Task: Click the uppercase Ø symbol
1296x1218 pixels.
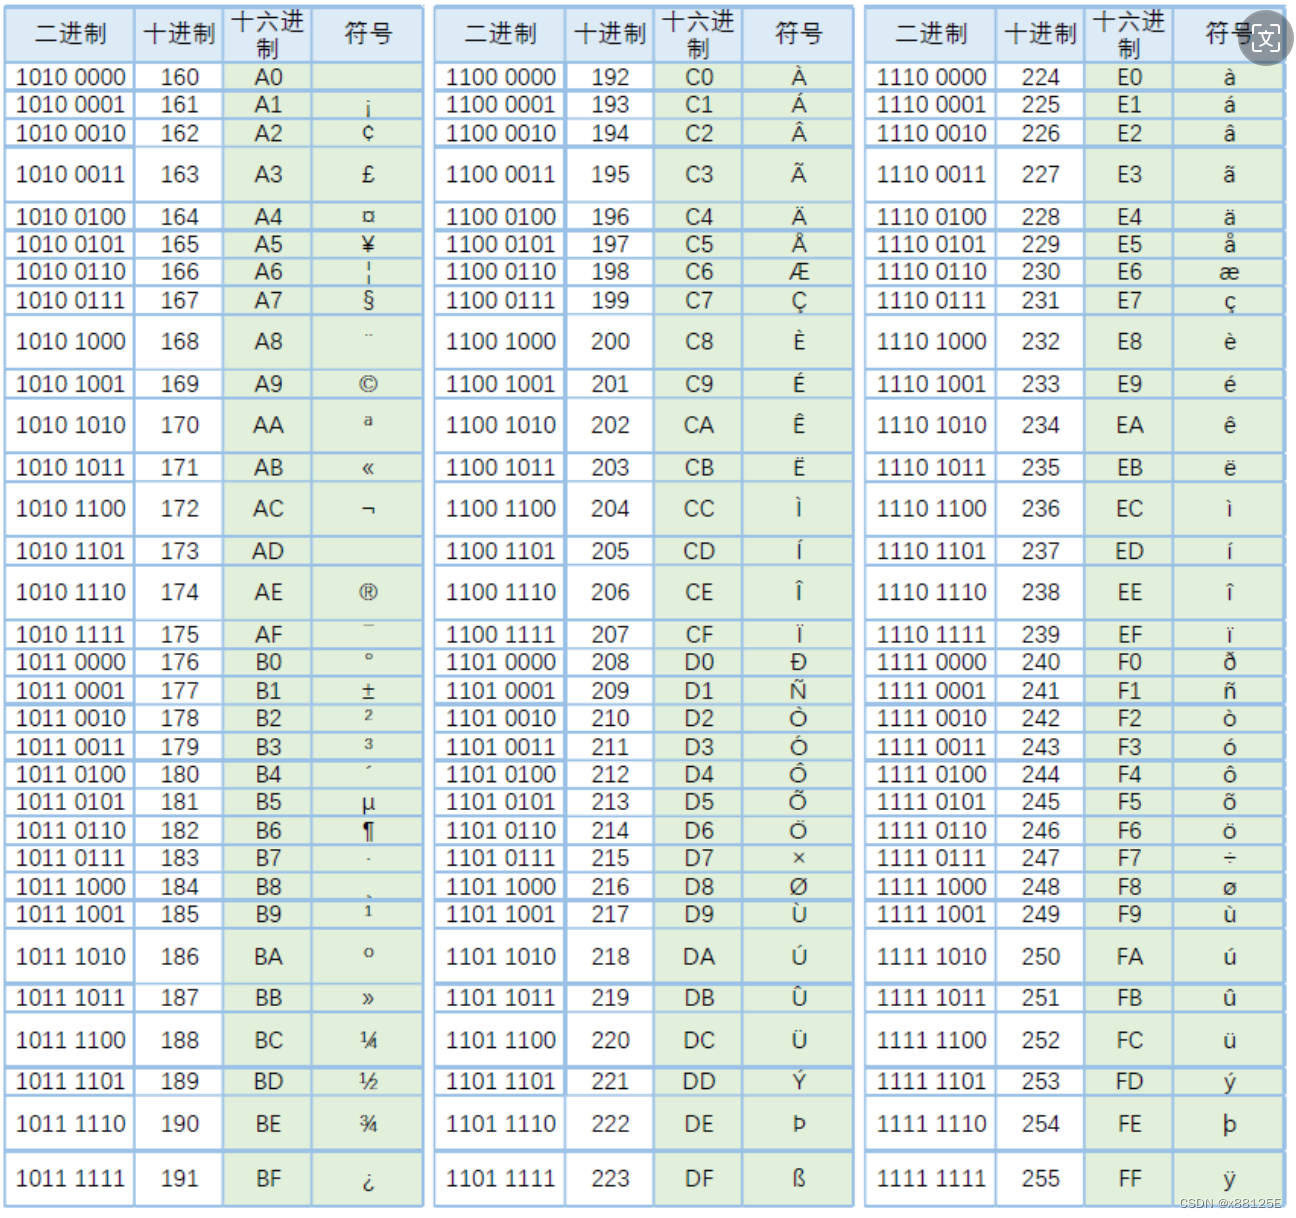Action: [x=798, y=887]
